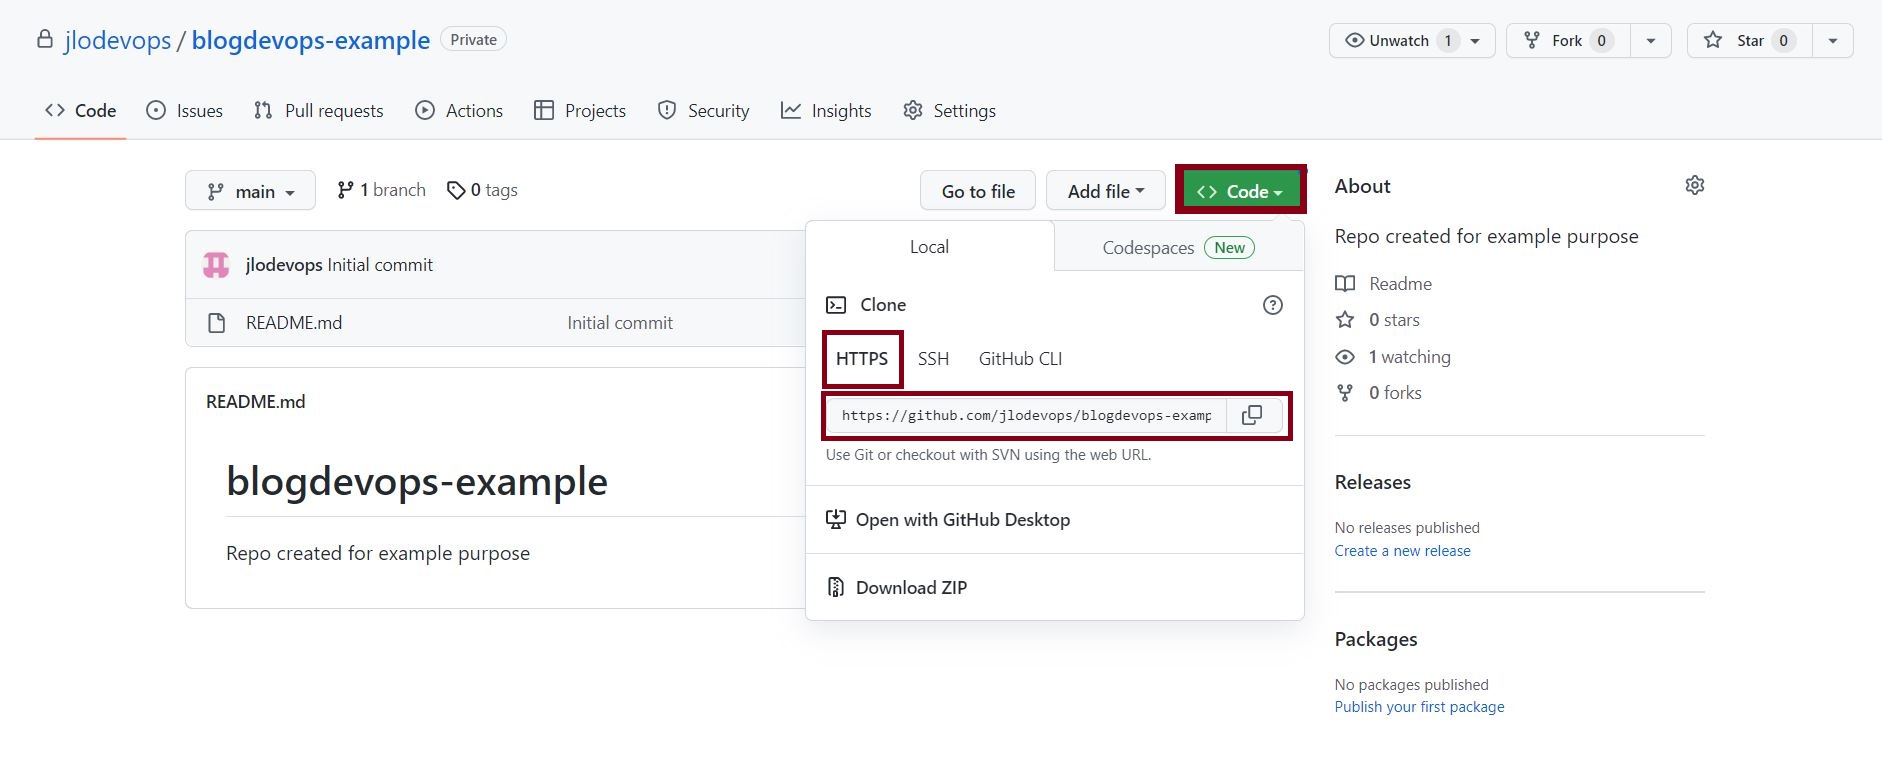Click Create a new release link
The image size is (1882, 766).
(x=1403, y=551)
